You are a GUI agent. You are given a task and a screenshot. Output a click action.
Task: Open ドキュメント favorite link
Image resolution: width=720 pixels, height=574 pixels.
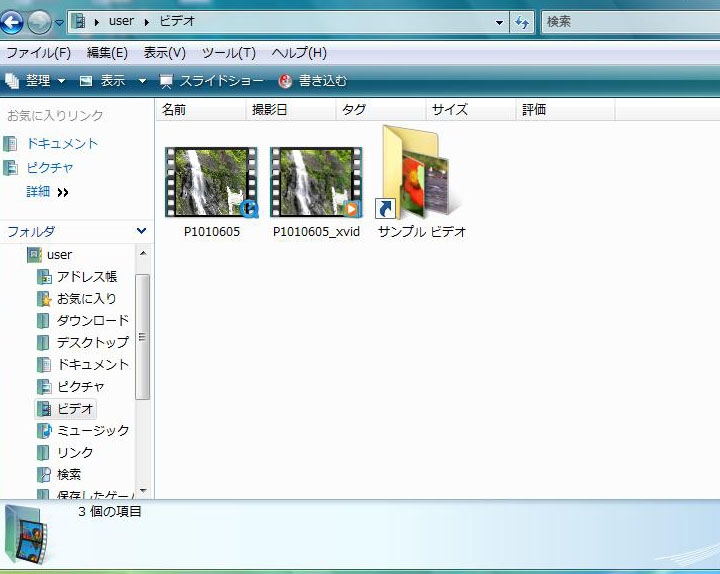tap(62, 144)
